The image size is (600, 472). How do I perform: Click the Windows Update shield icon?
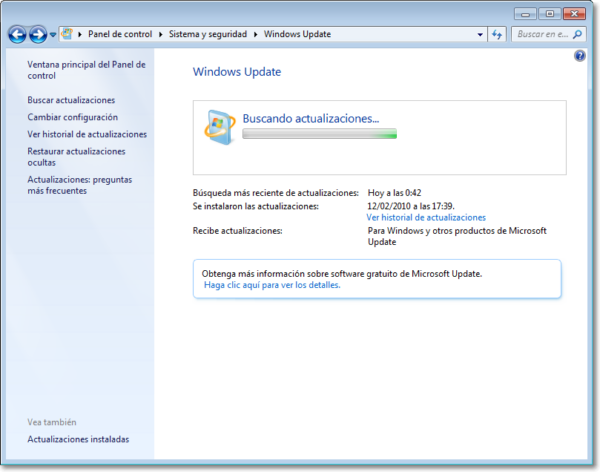click(219, 127)
